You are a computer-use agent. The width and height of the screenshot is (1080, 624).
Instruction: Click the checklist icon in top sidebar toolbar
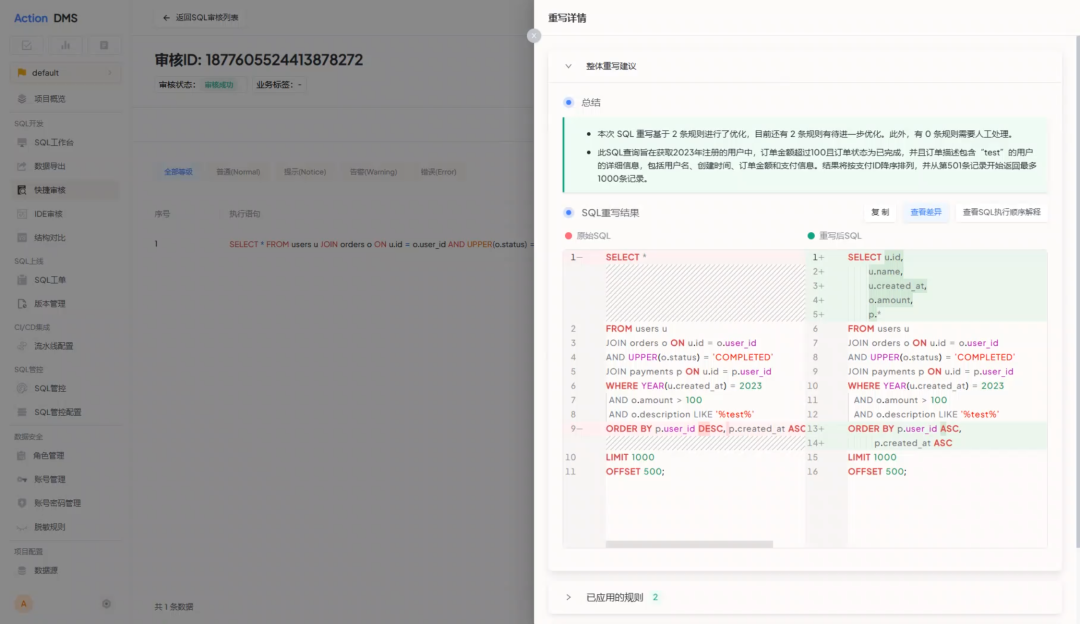click(26, 45)
